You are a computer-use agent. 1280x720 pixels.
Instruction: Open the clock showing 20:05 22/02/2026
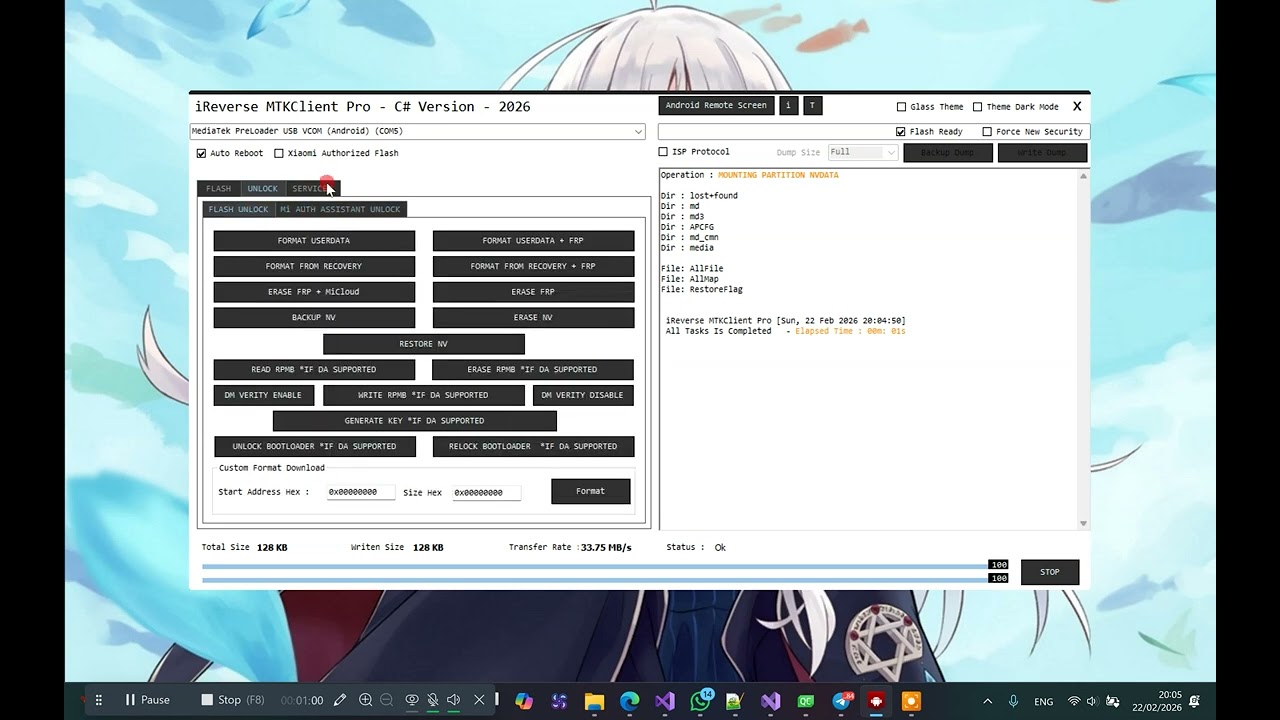1157,701
